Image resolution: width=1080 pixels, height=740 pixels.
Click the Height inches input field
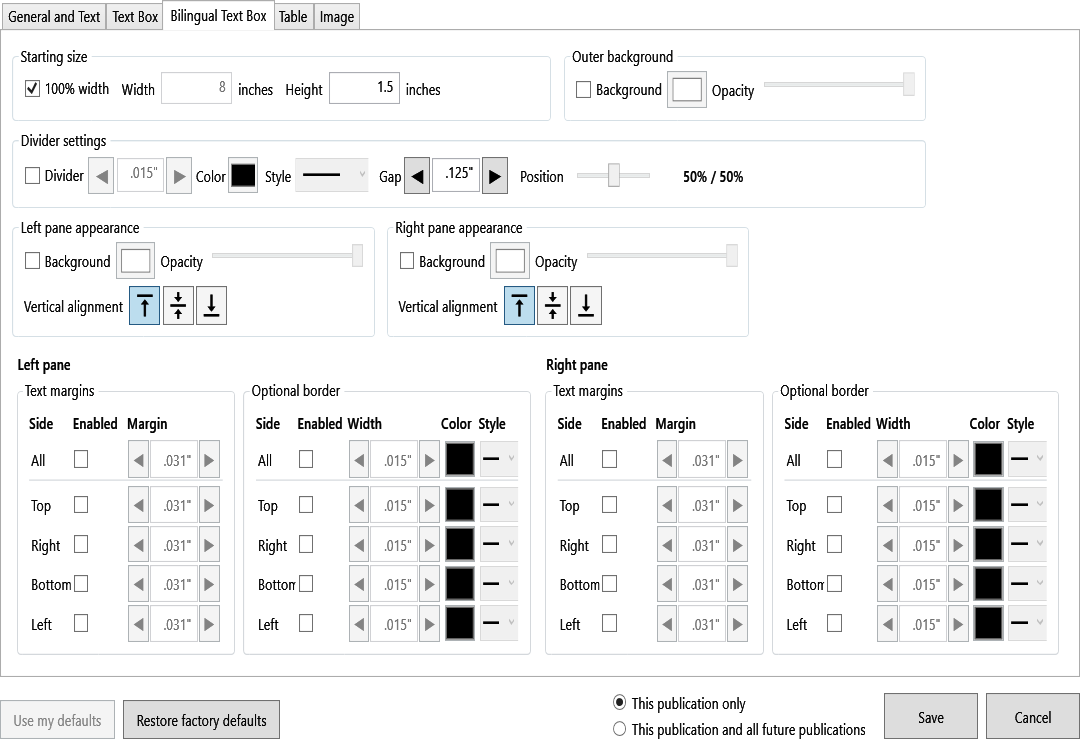(x=364, y=88)
